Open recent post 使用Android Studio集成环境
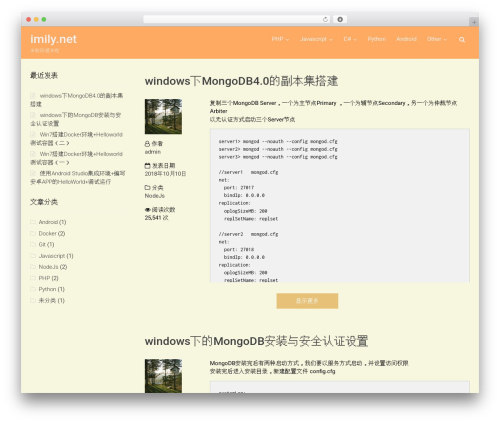This screenshot has height=423, width=500. coord(78,177)
